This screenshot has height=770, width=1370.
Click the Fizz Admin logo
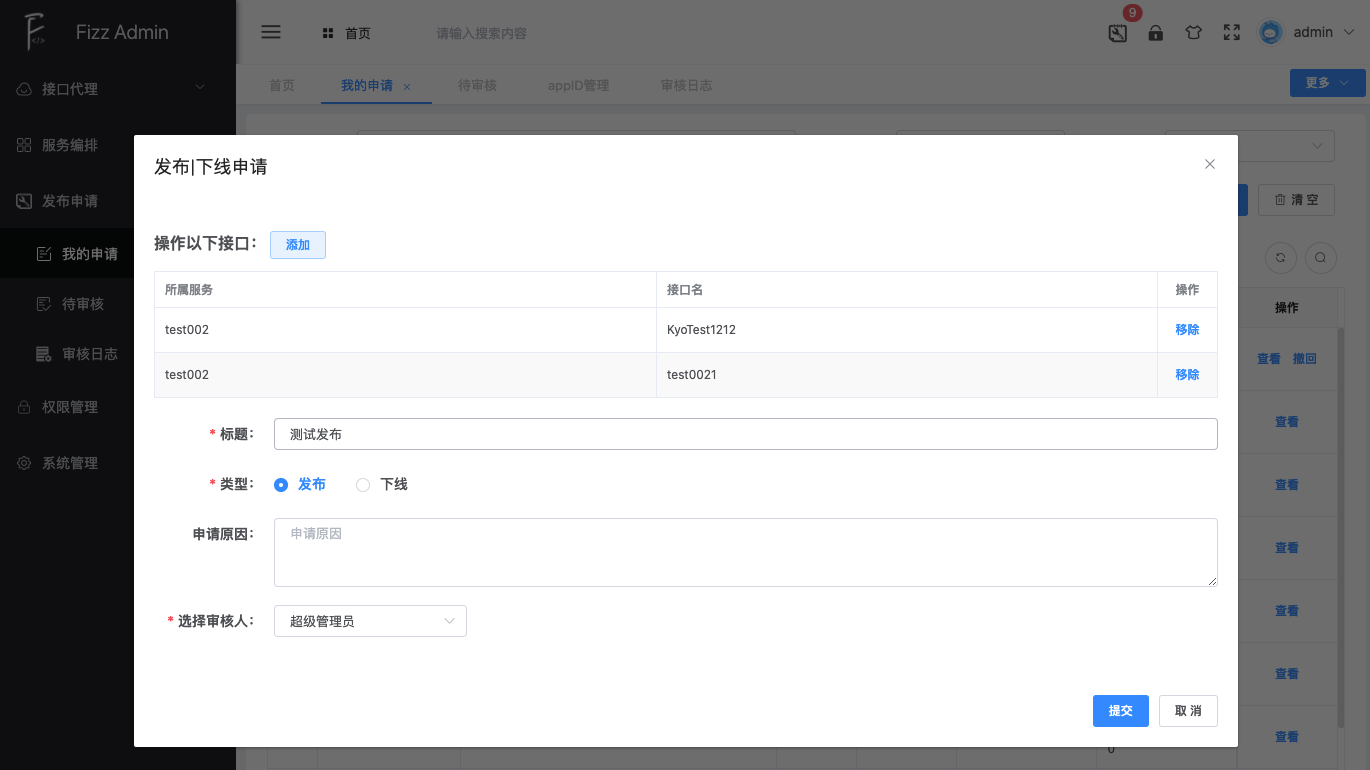(x=36, y=32)
